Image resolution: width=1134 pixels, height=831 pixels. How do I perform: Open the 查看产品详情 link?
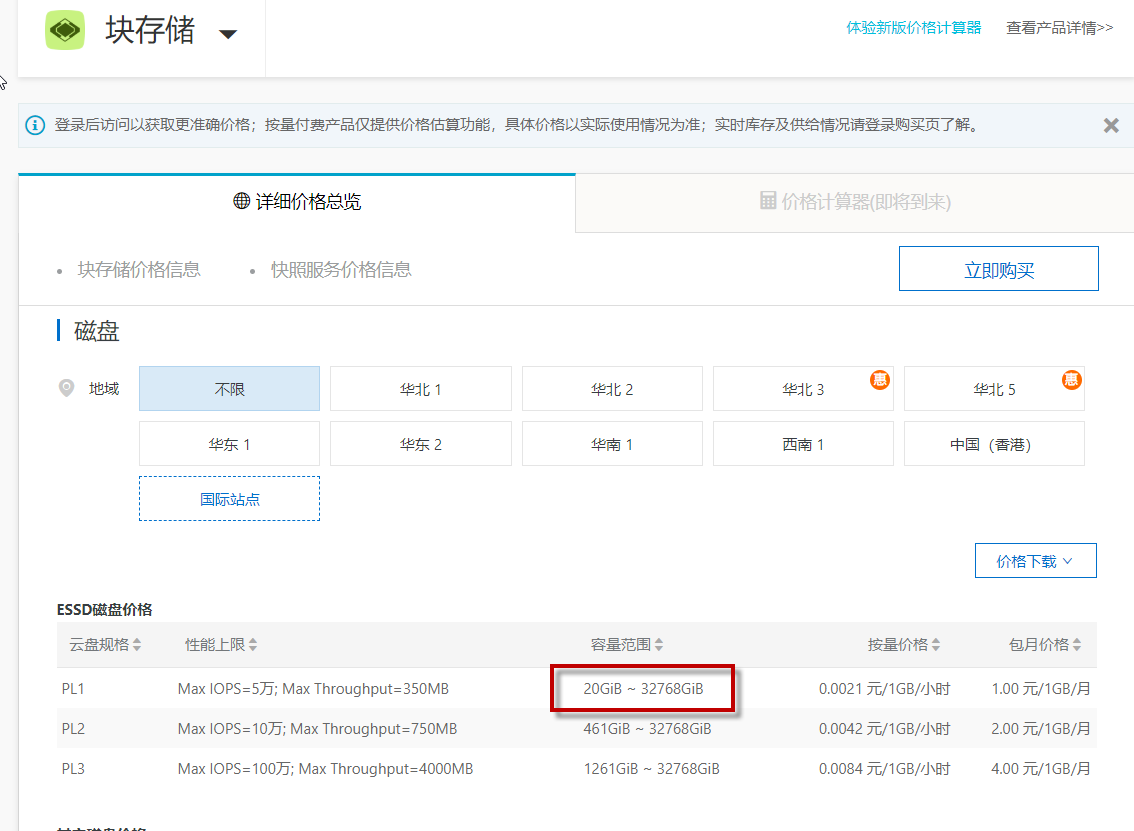(x=1059, y=28)
